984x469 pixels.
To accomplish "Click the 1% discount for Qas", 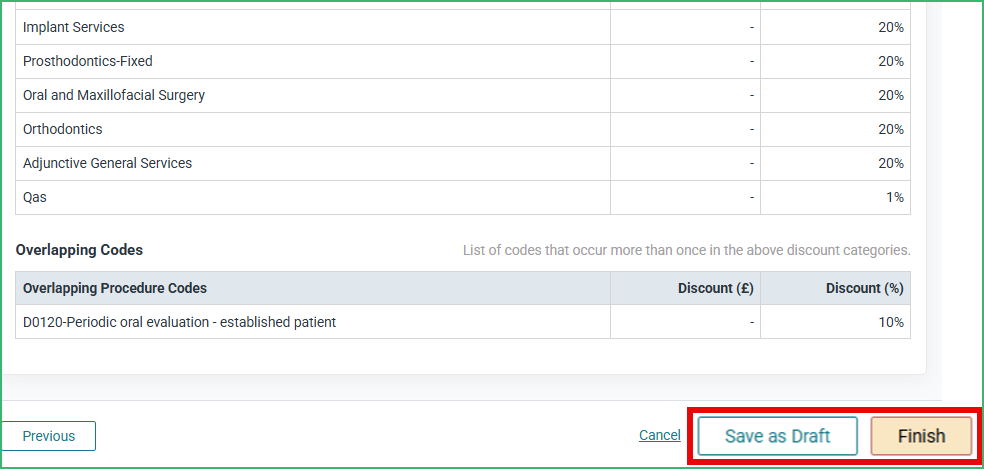I will pyautogui.click(x=895, y=197).
